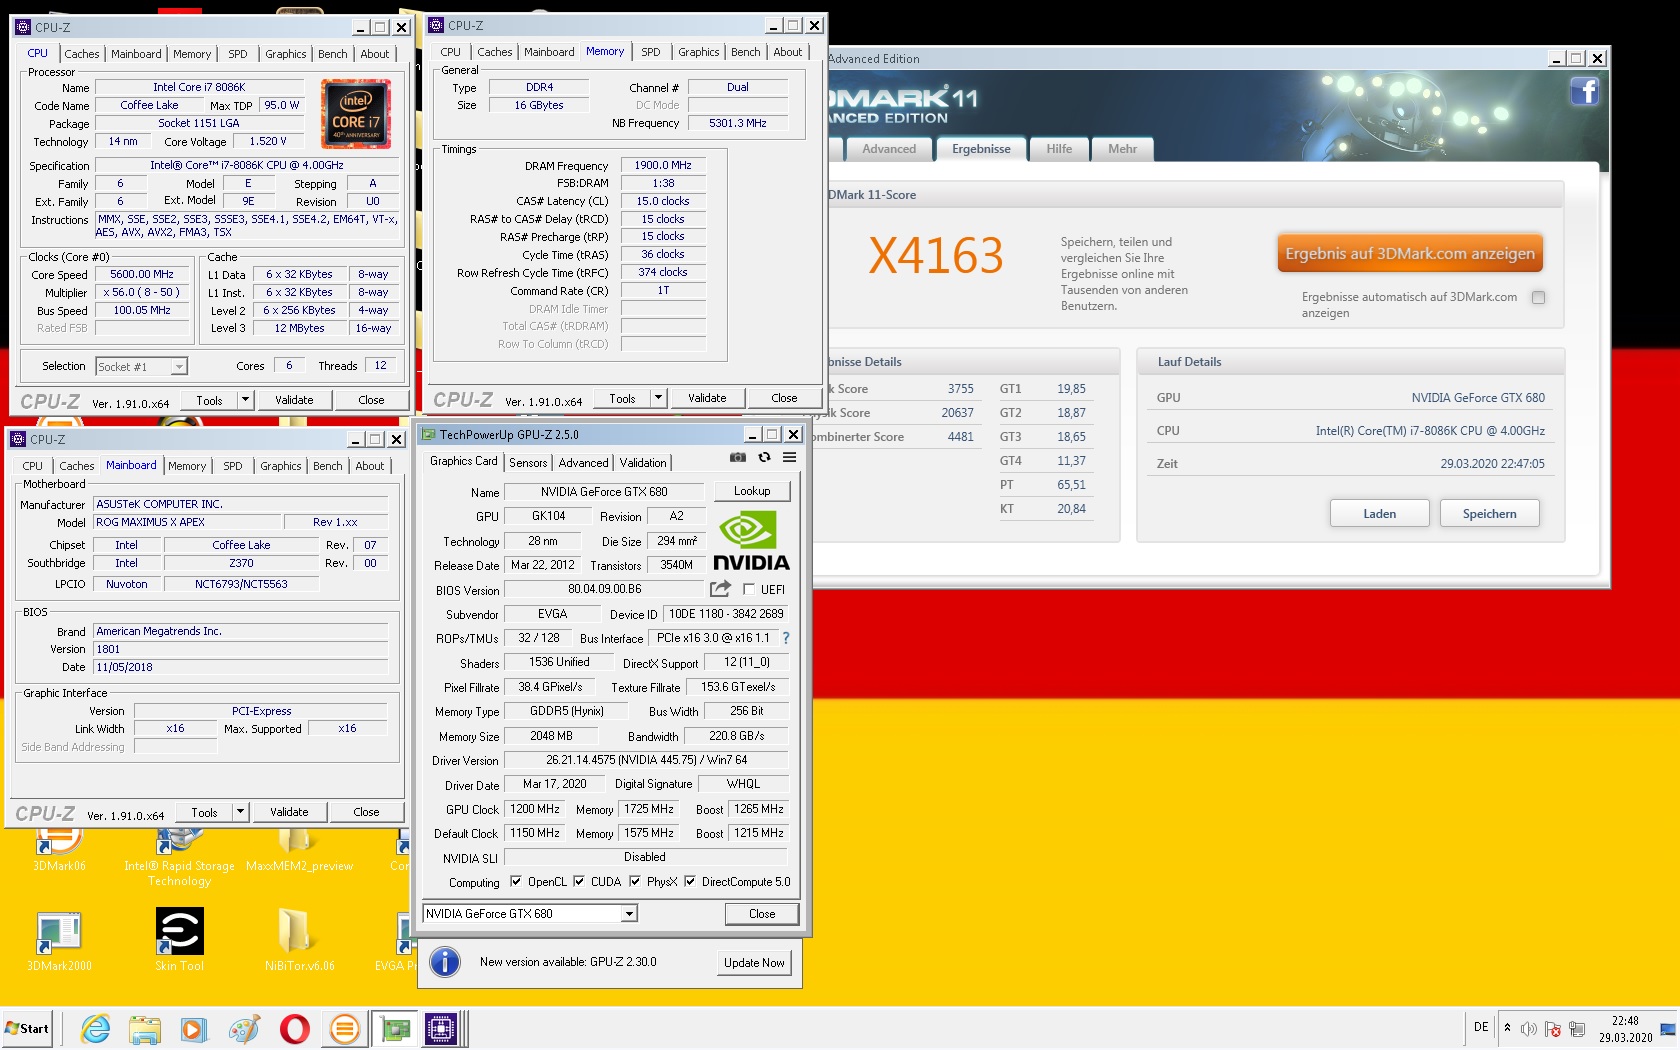
Task: Open Tools dropdown arrow in Mainboard window
Action: [240, 812]
